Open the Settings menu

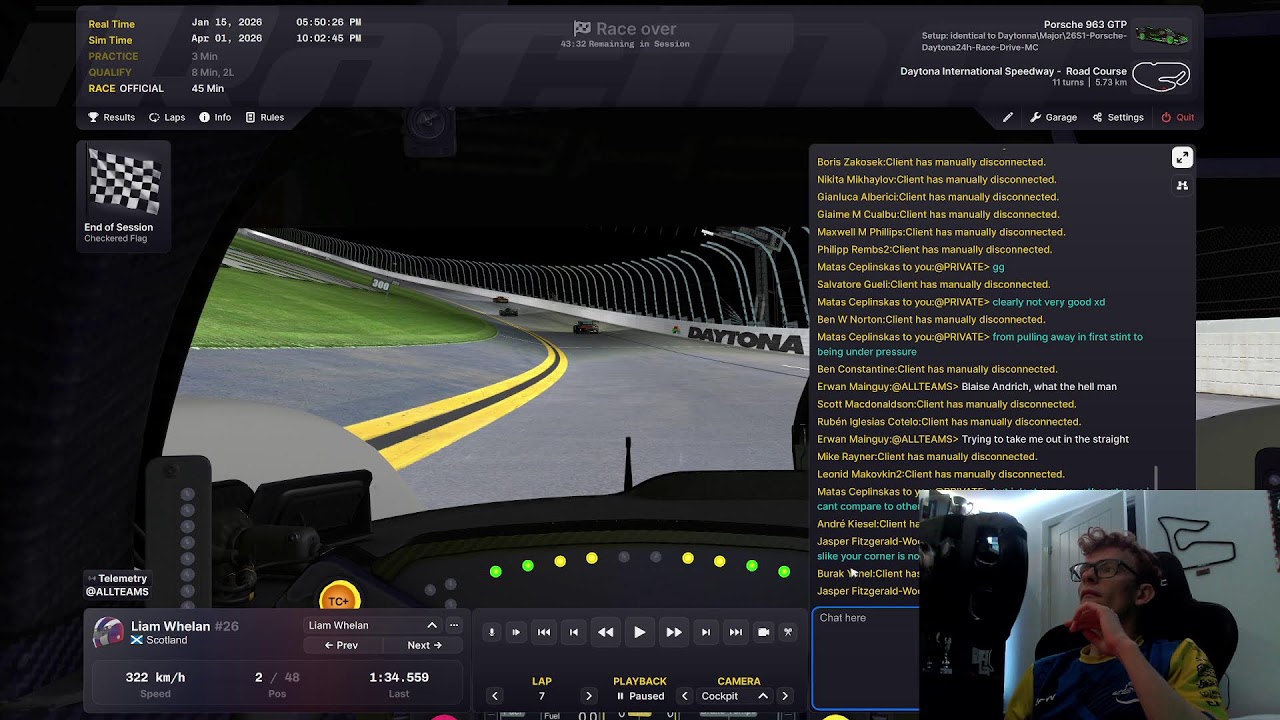coord(1117,117)
